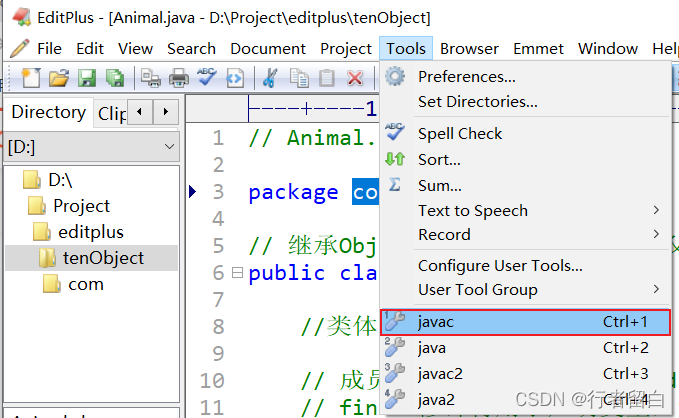Open the [D:] drive dropdown
Image resolution: width=679 pixels, height=418 pixels.
[92, 147]
